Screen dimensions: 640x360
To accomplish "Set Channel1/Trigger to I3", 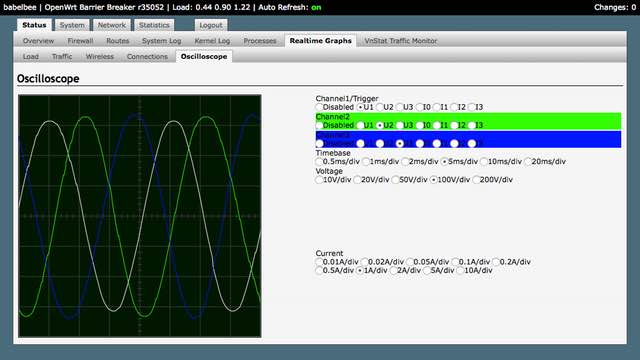I will click(x=471, y=107).
